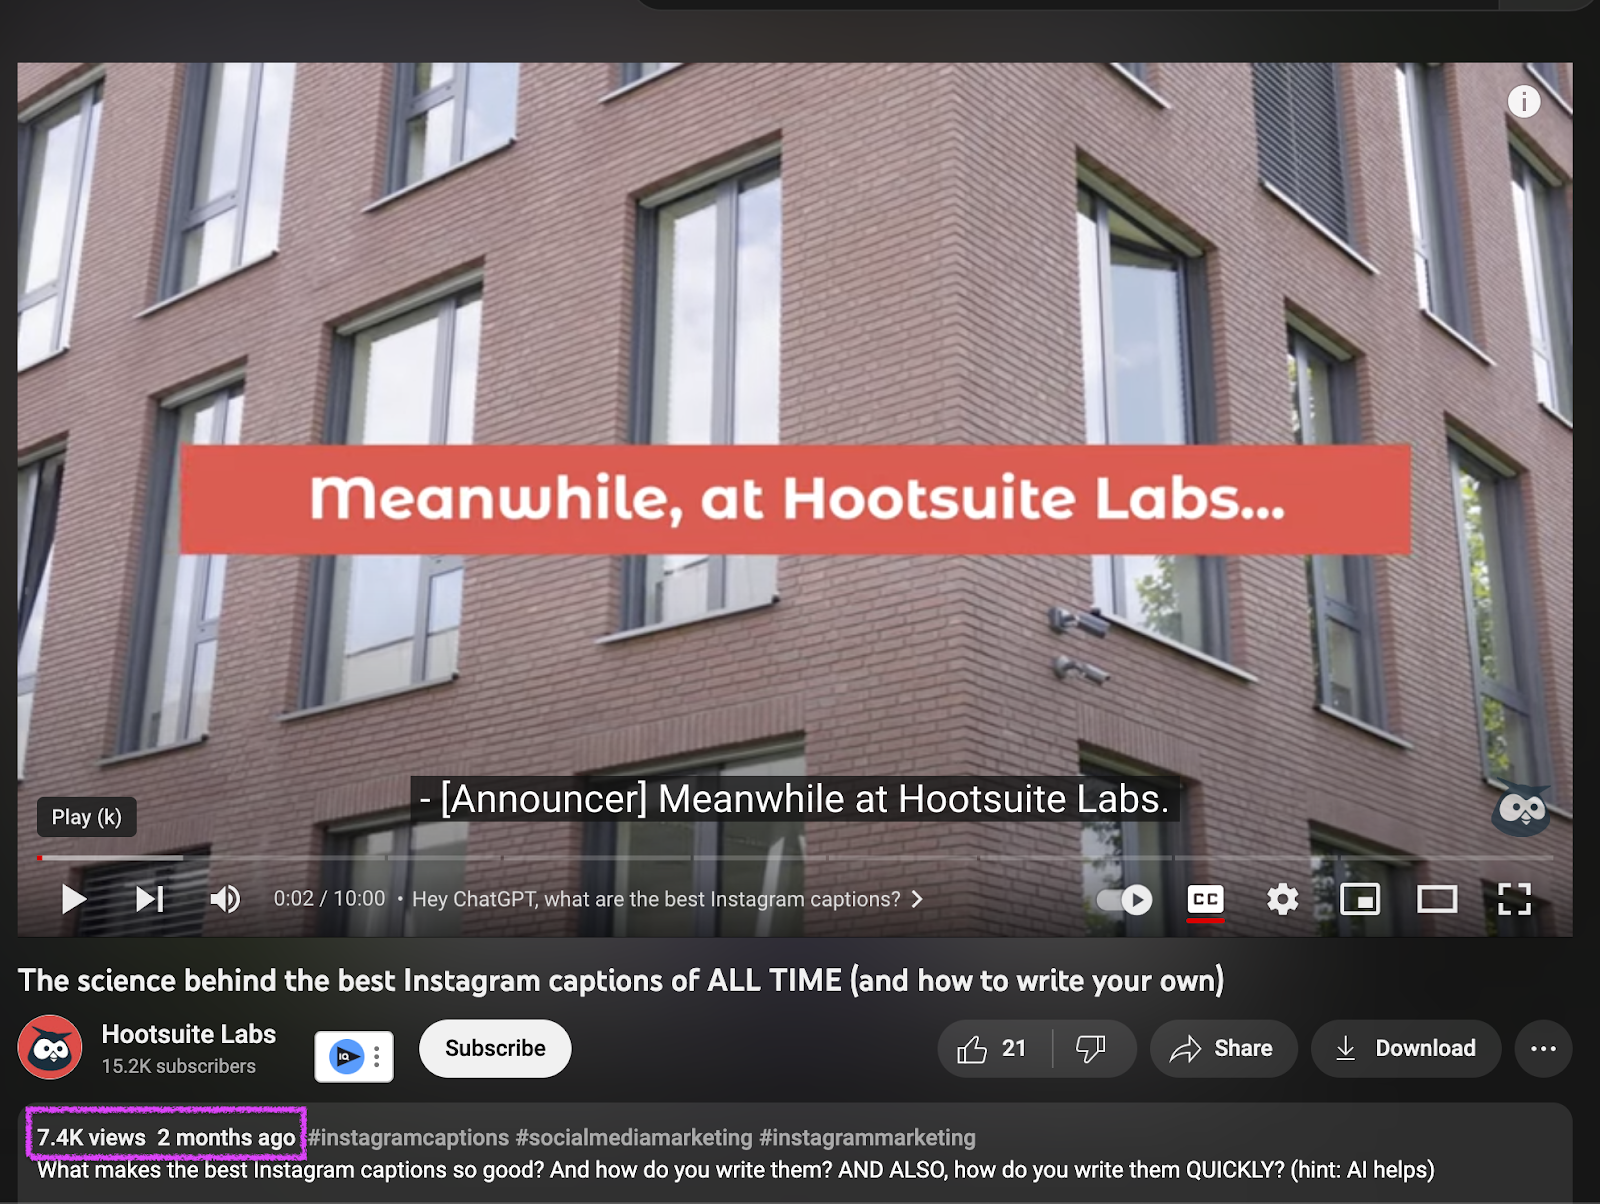Switch to miniplayer mode
This screenshot has width=1600, height=1204.
point(1360,899)
